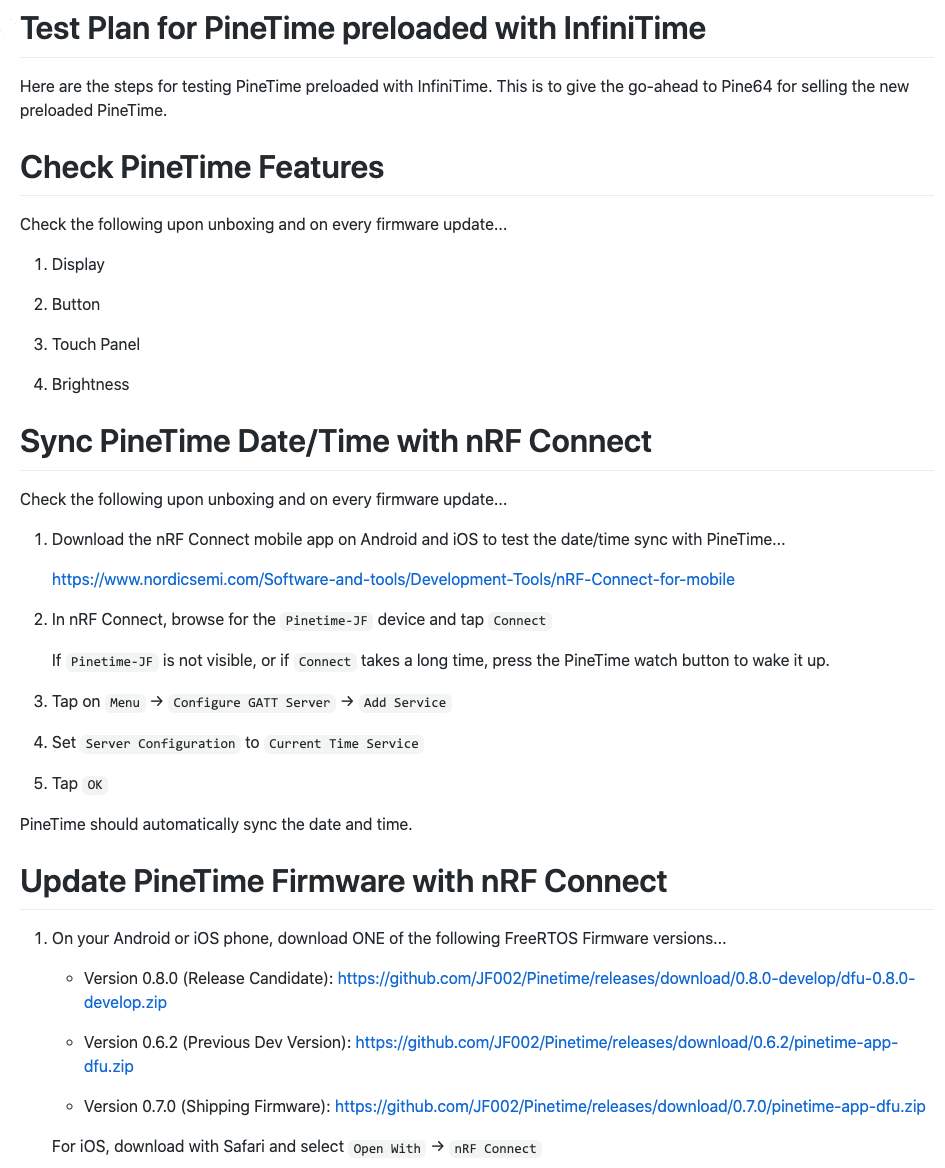This screenshot has height=1168, width=945.
Task: Click the 'Open With' code label
Action: 386,1149
